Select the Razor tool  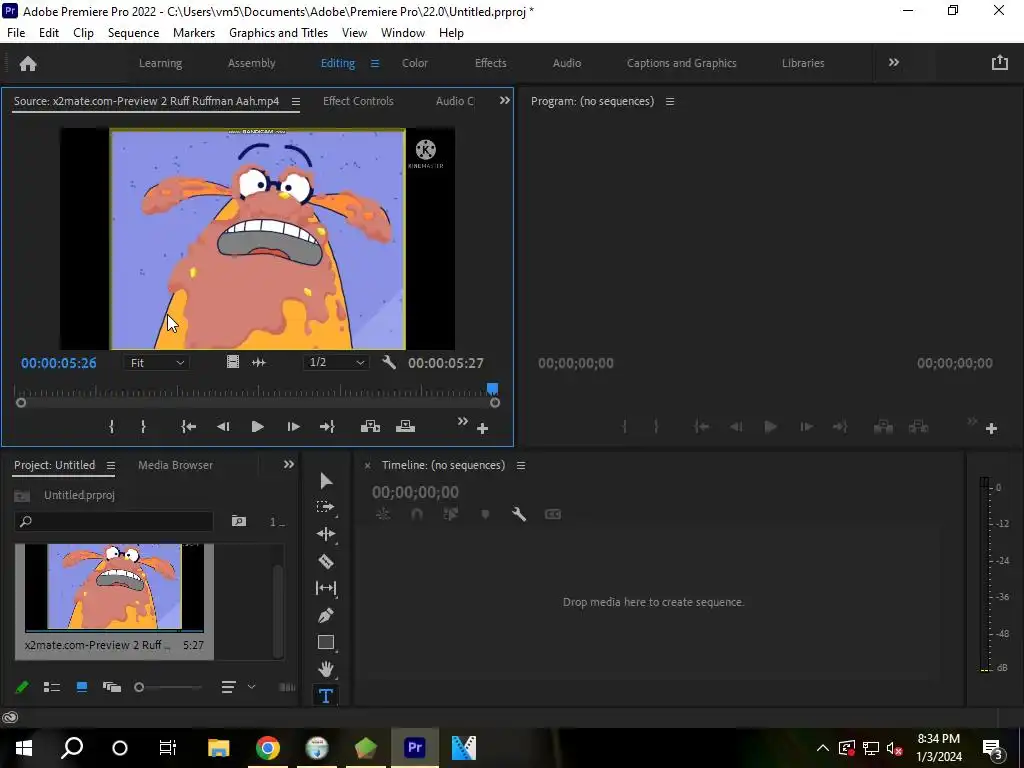[x=326, y=561]
